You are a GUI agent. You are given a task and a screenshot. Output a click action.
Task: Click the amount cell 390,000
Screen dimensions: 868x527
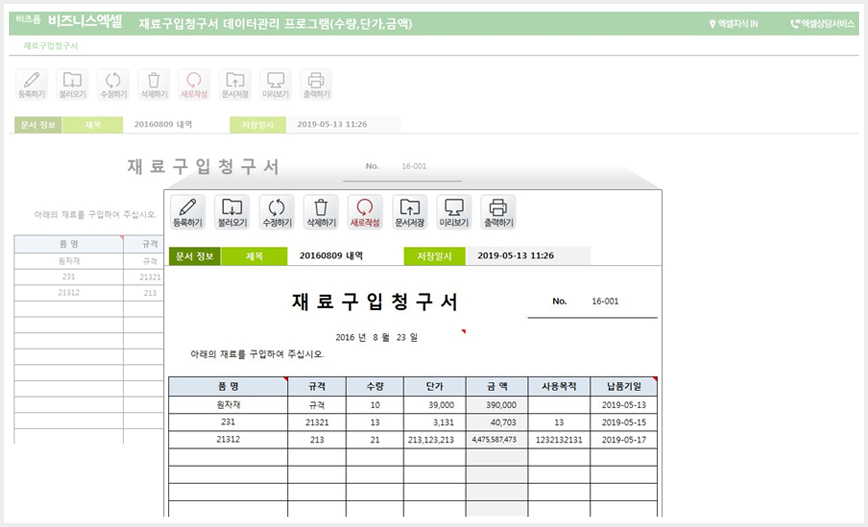[x=497, y=405]
